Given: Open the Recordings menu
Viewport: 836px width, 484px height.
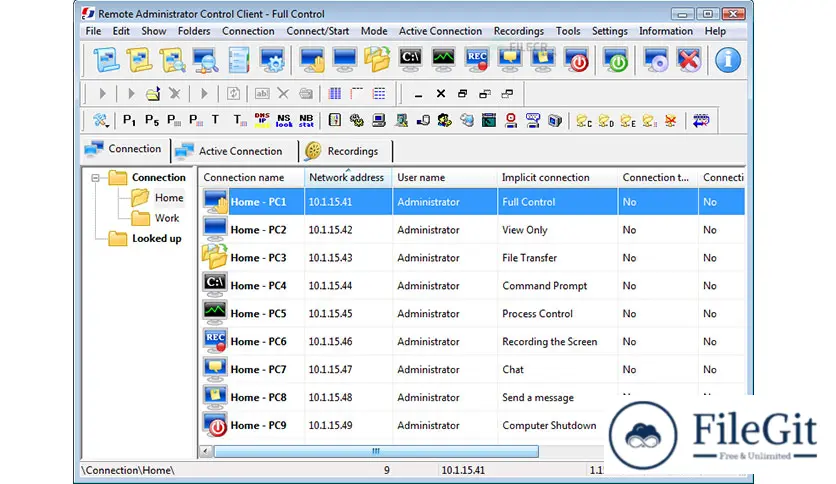Looking at the screenshot, I should tap(518, 31).
